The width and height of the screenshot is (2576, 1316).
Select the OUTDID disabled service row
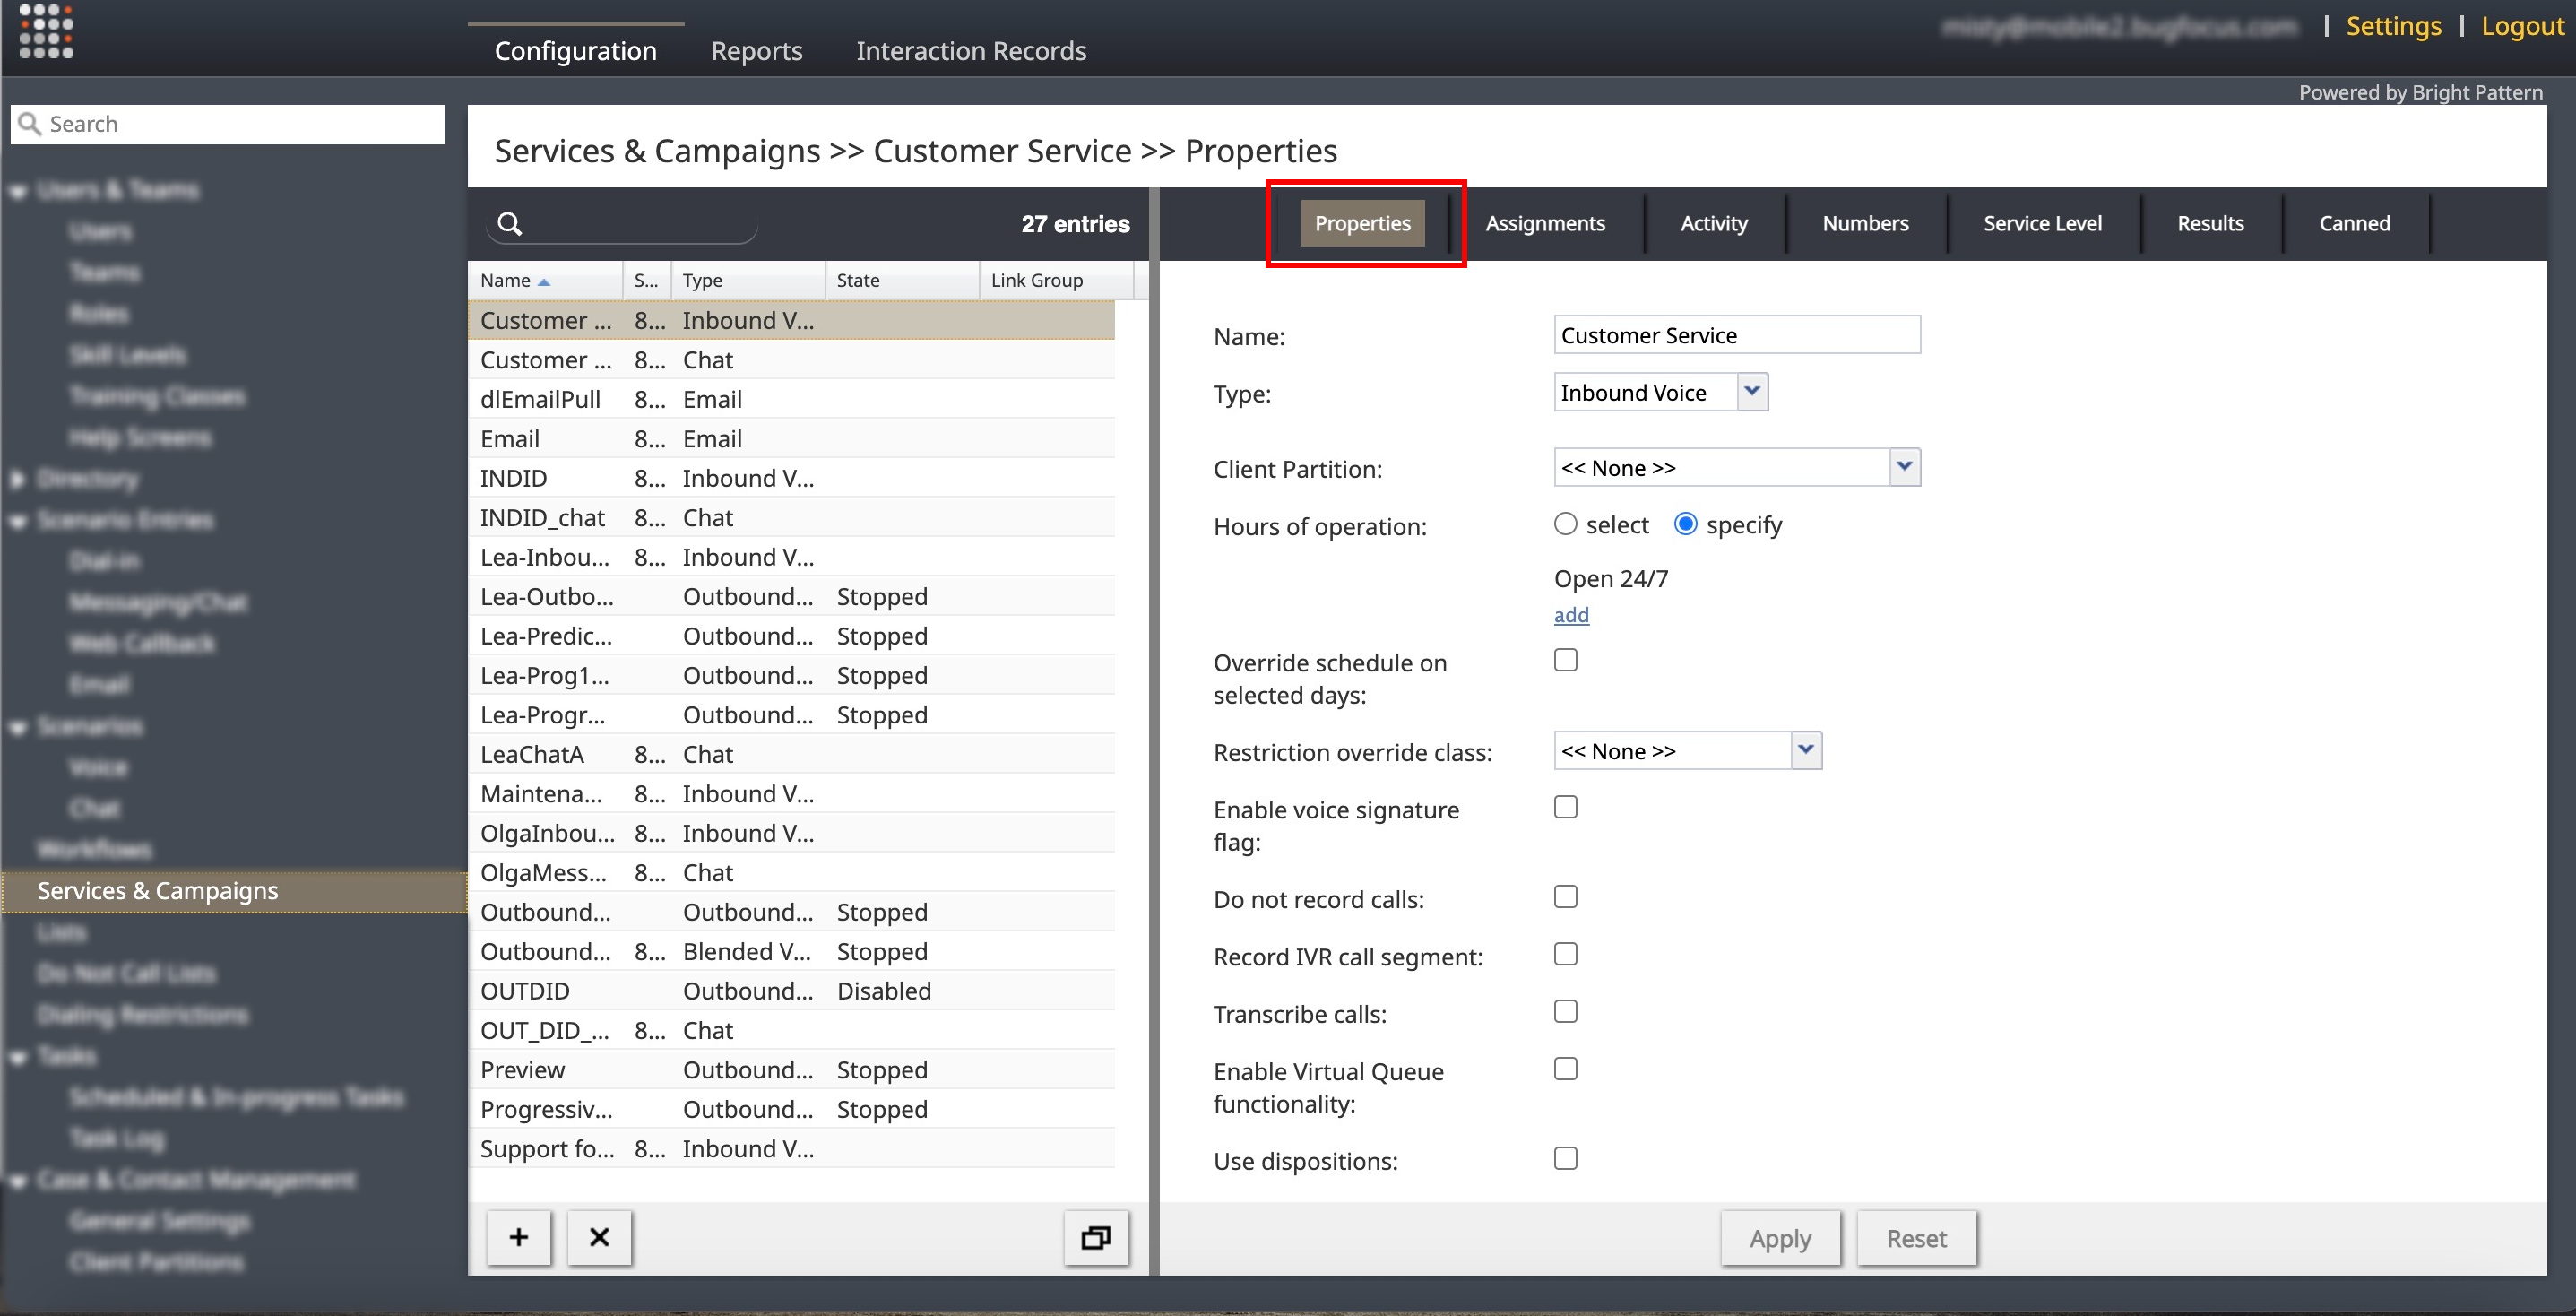coord(792,991)
